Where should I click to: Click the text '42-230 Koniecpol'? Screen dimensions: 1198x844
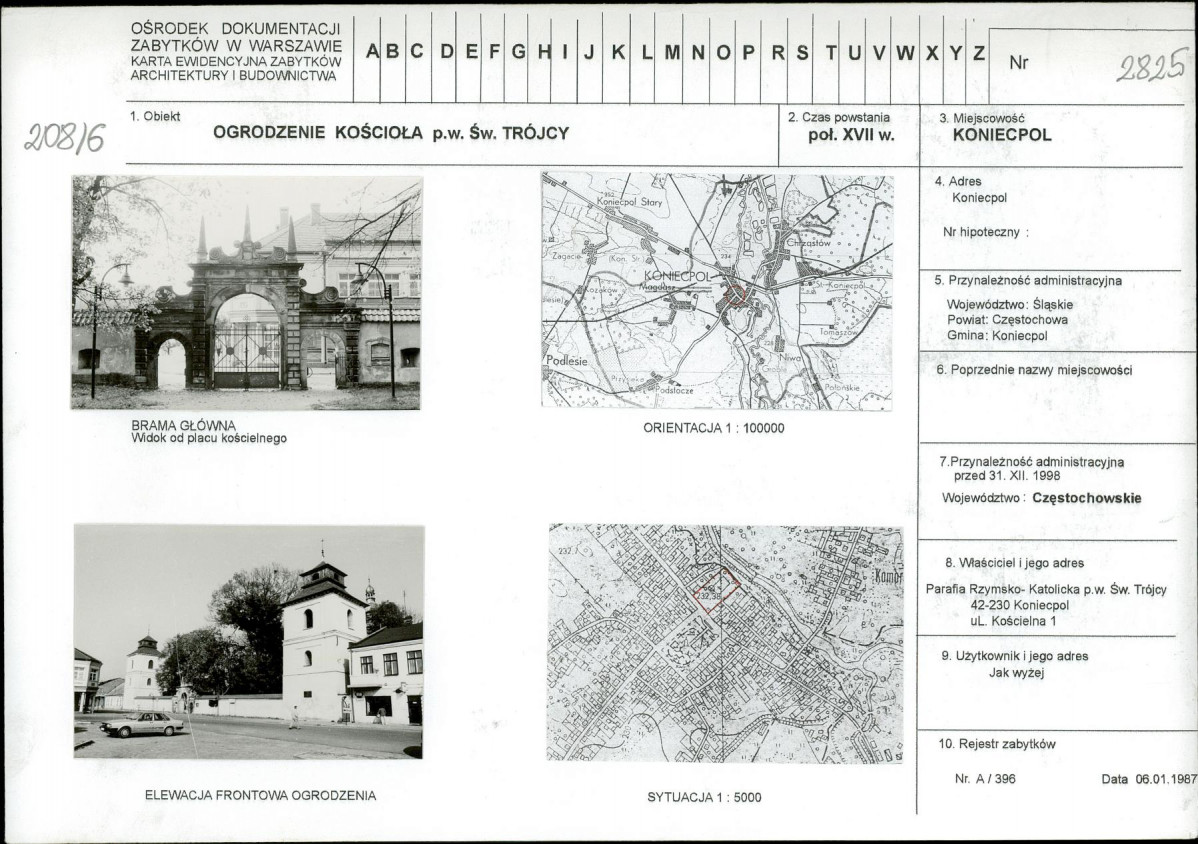(1020, 605)
